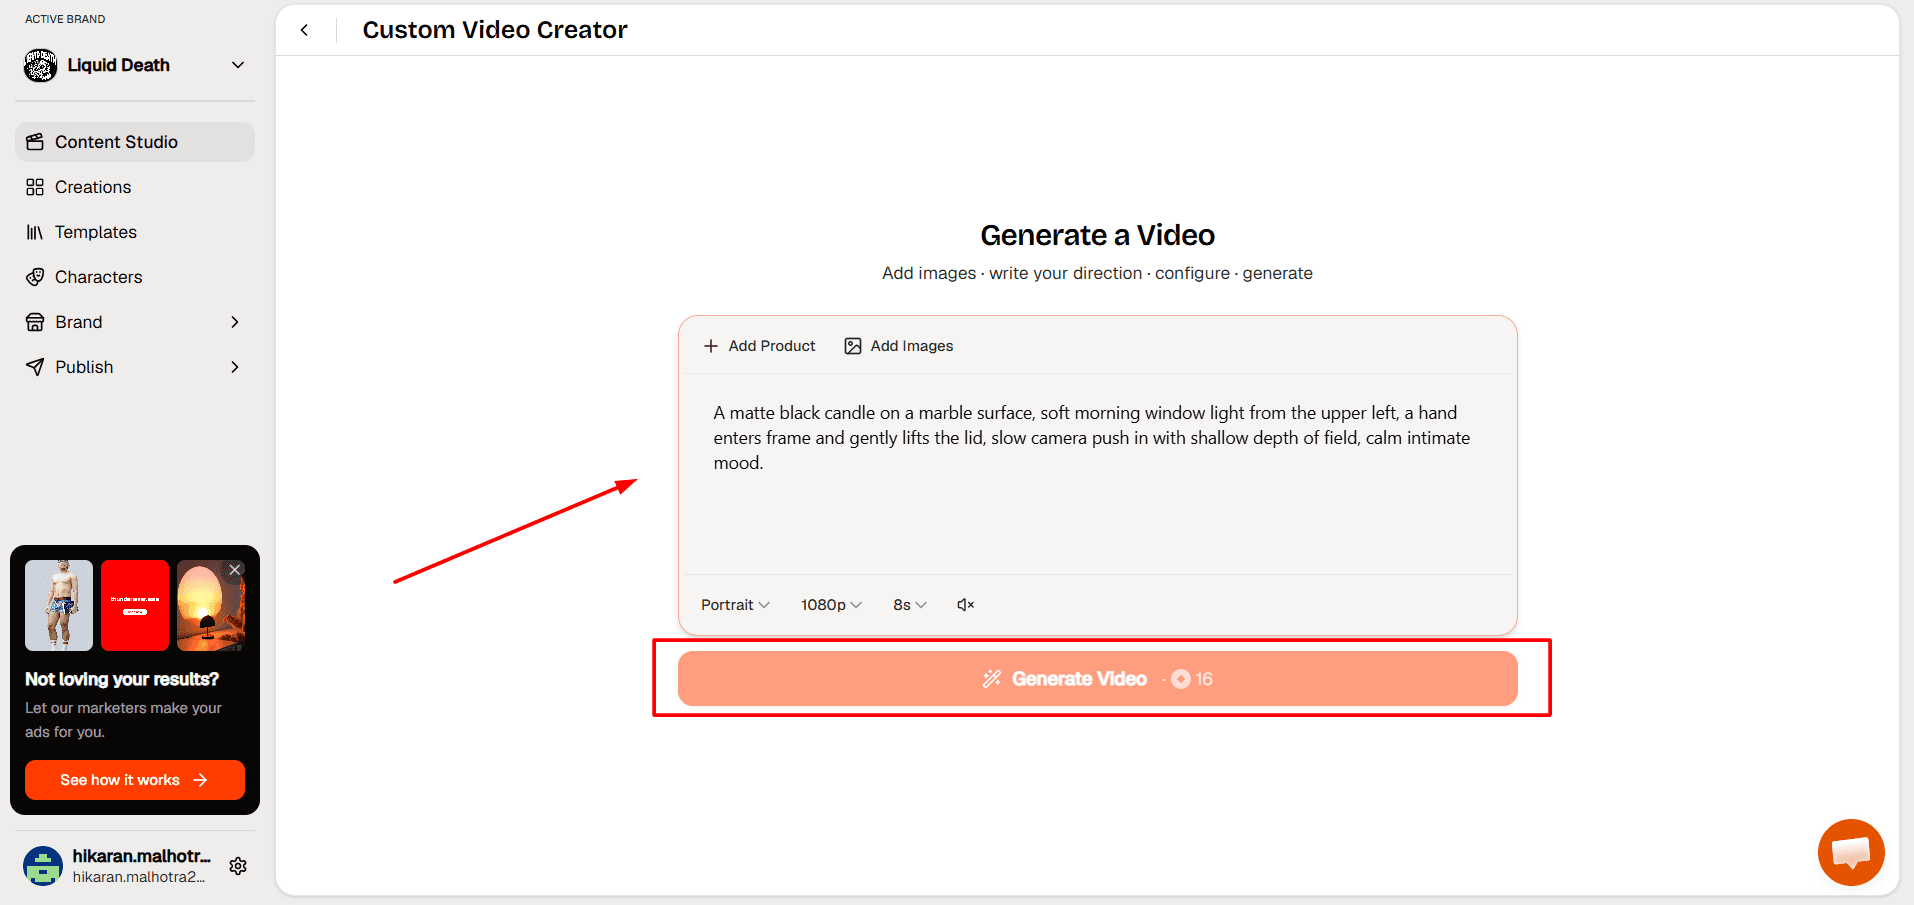Close the Not loving your results promo card

coord(235,569)
